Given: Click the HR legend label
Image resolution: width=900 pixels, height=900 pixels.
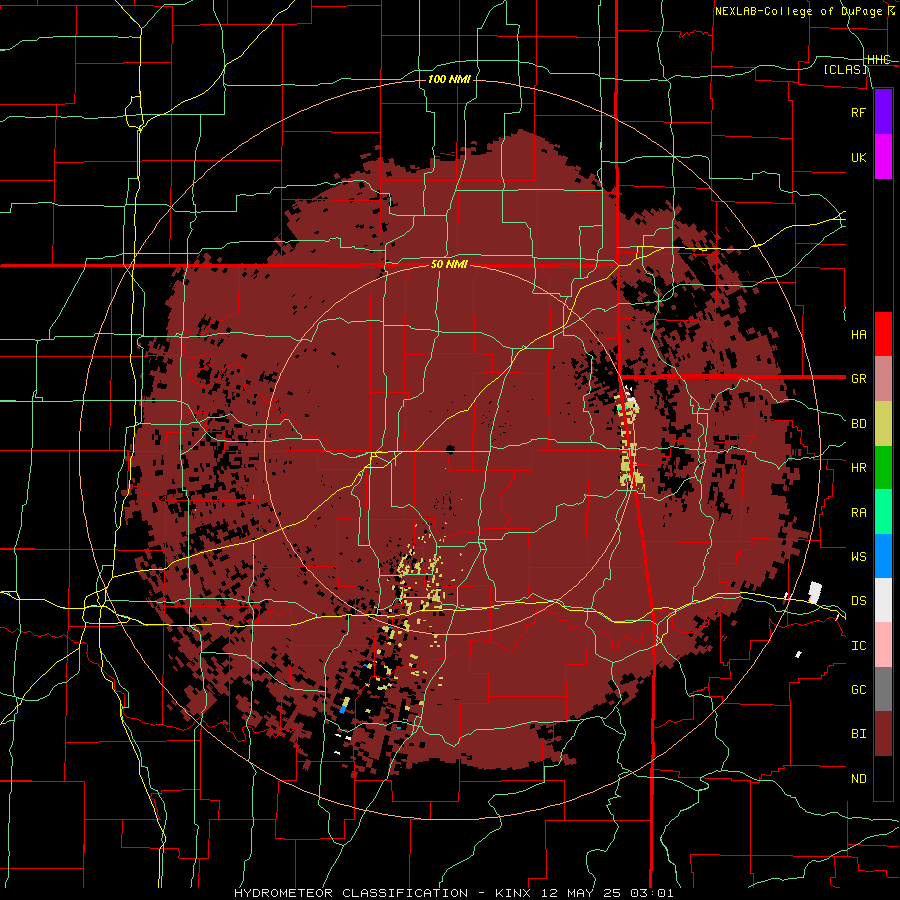Looking at the screenshot, I should coord(858,468).
